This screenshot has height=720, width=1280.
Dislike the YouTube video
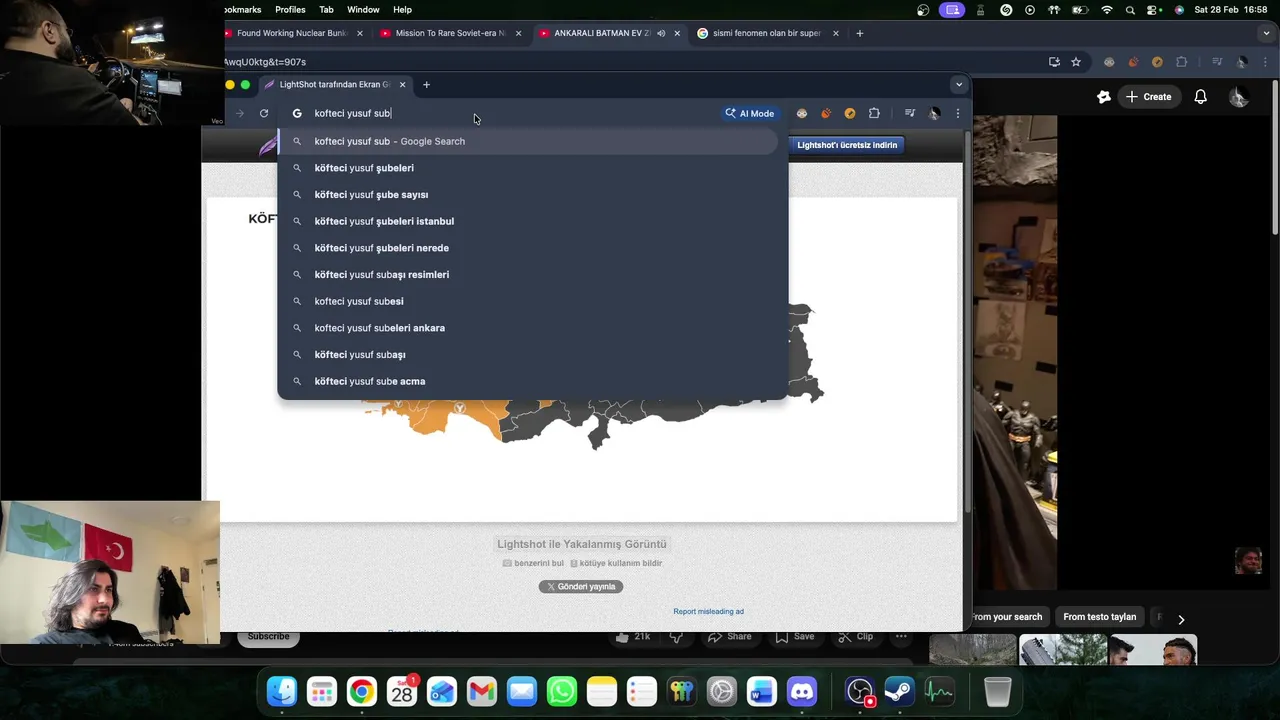[677, 637]
